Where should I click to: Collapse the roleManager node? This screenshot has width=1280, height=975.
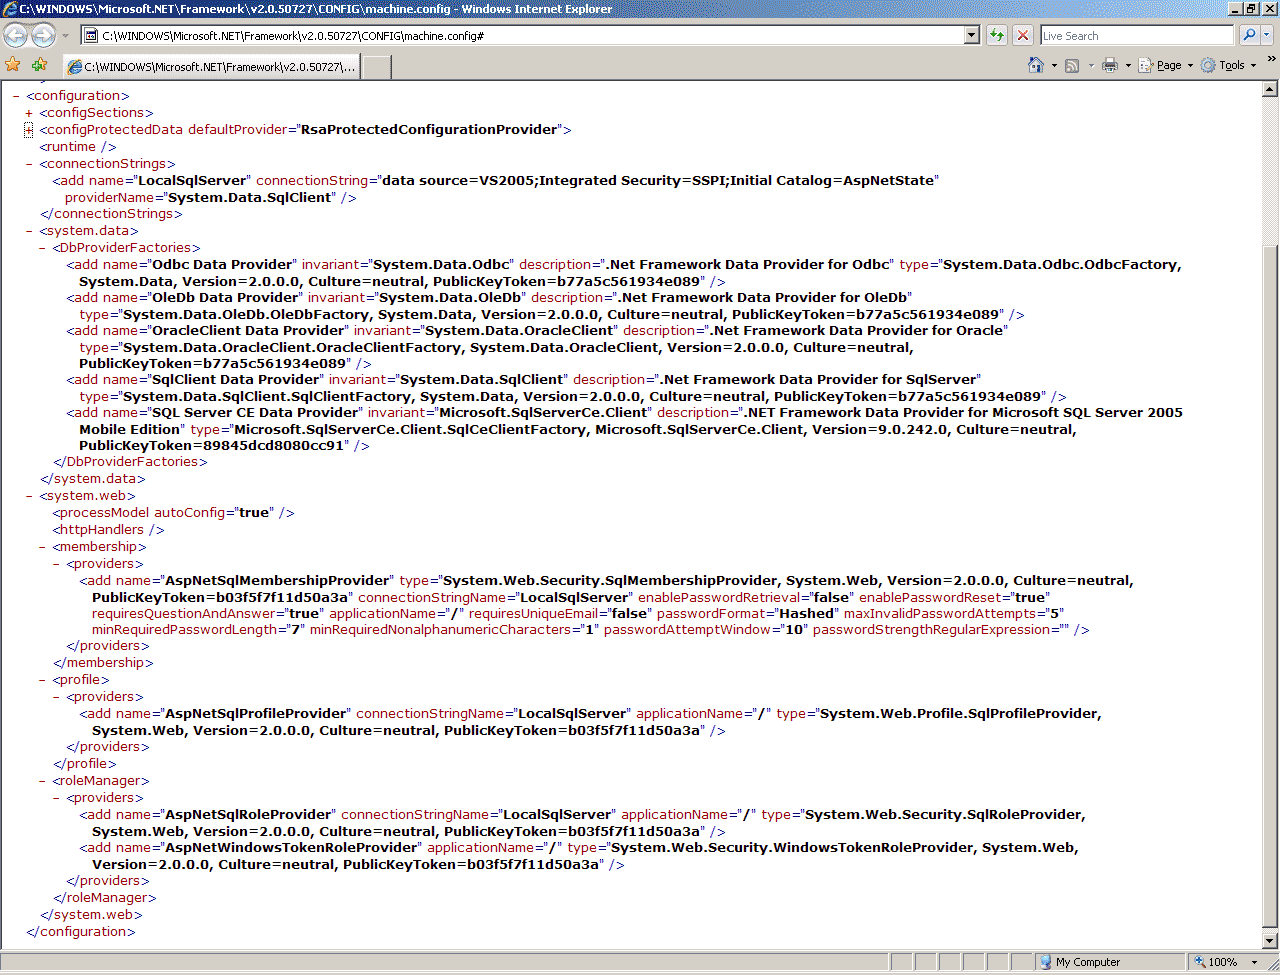42,781
